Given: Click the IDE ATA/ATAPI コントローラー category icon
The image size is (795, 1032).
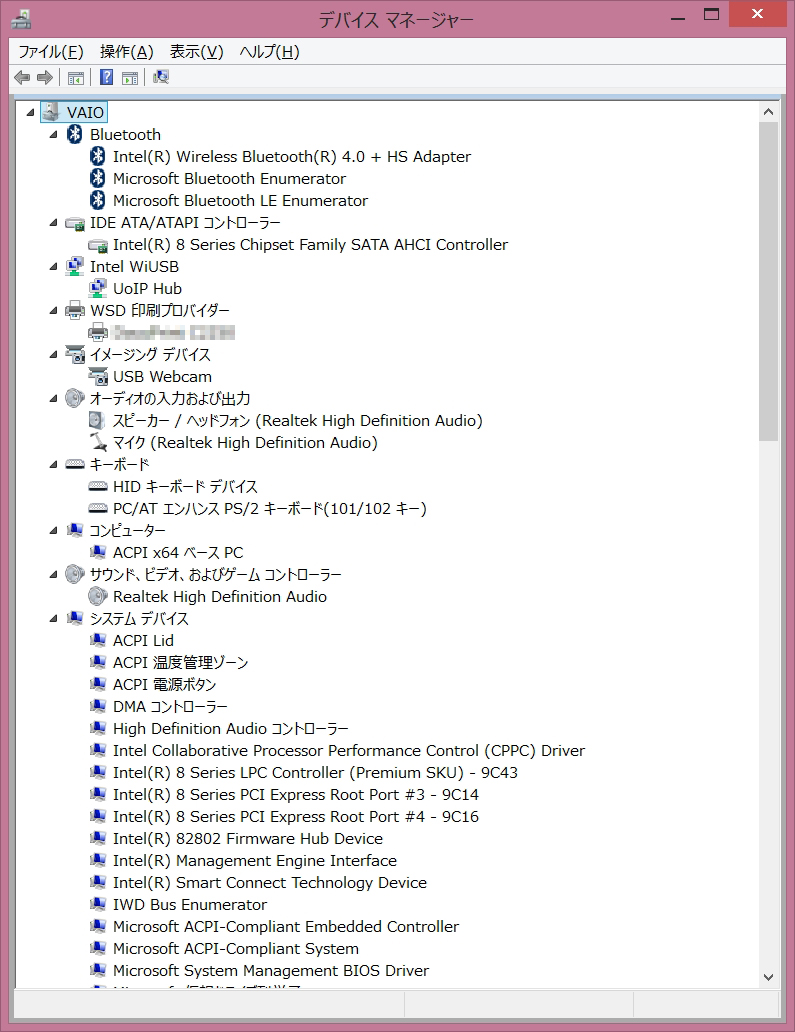Looking at the screenshot, I should coord(75,224).
